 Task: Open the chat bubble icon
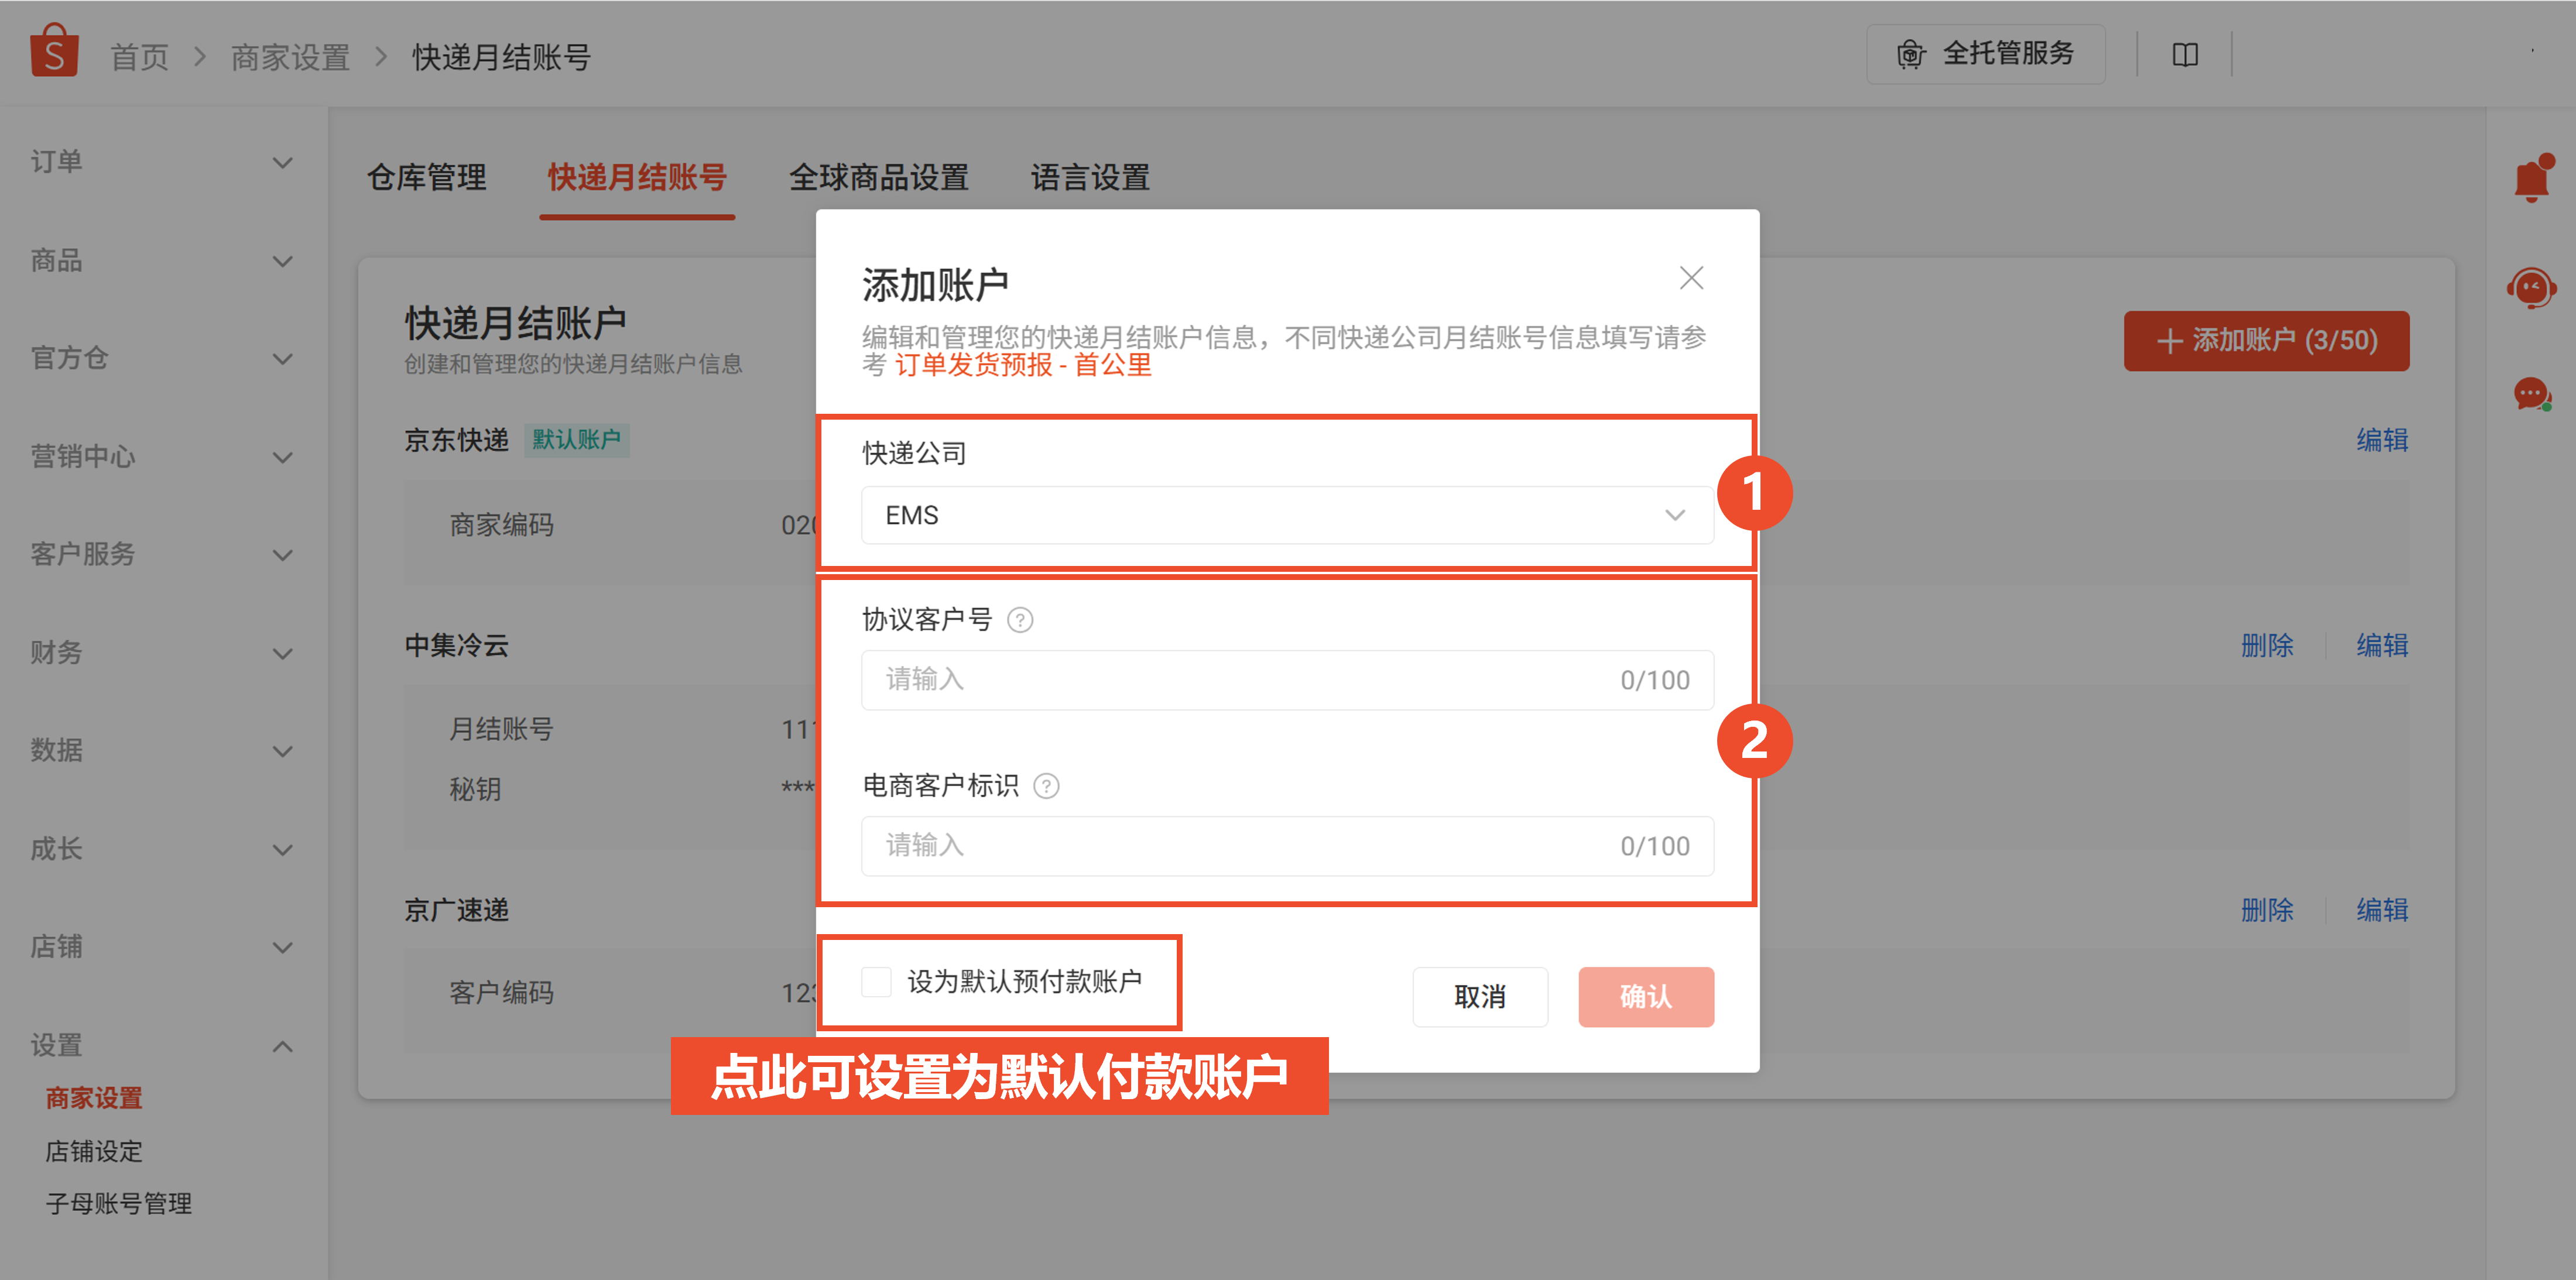[x=2532, y=394]
